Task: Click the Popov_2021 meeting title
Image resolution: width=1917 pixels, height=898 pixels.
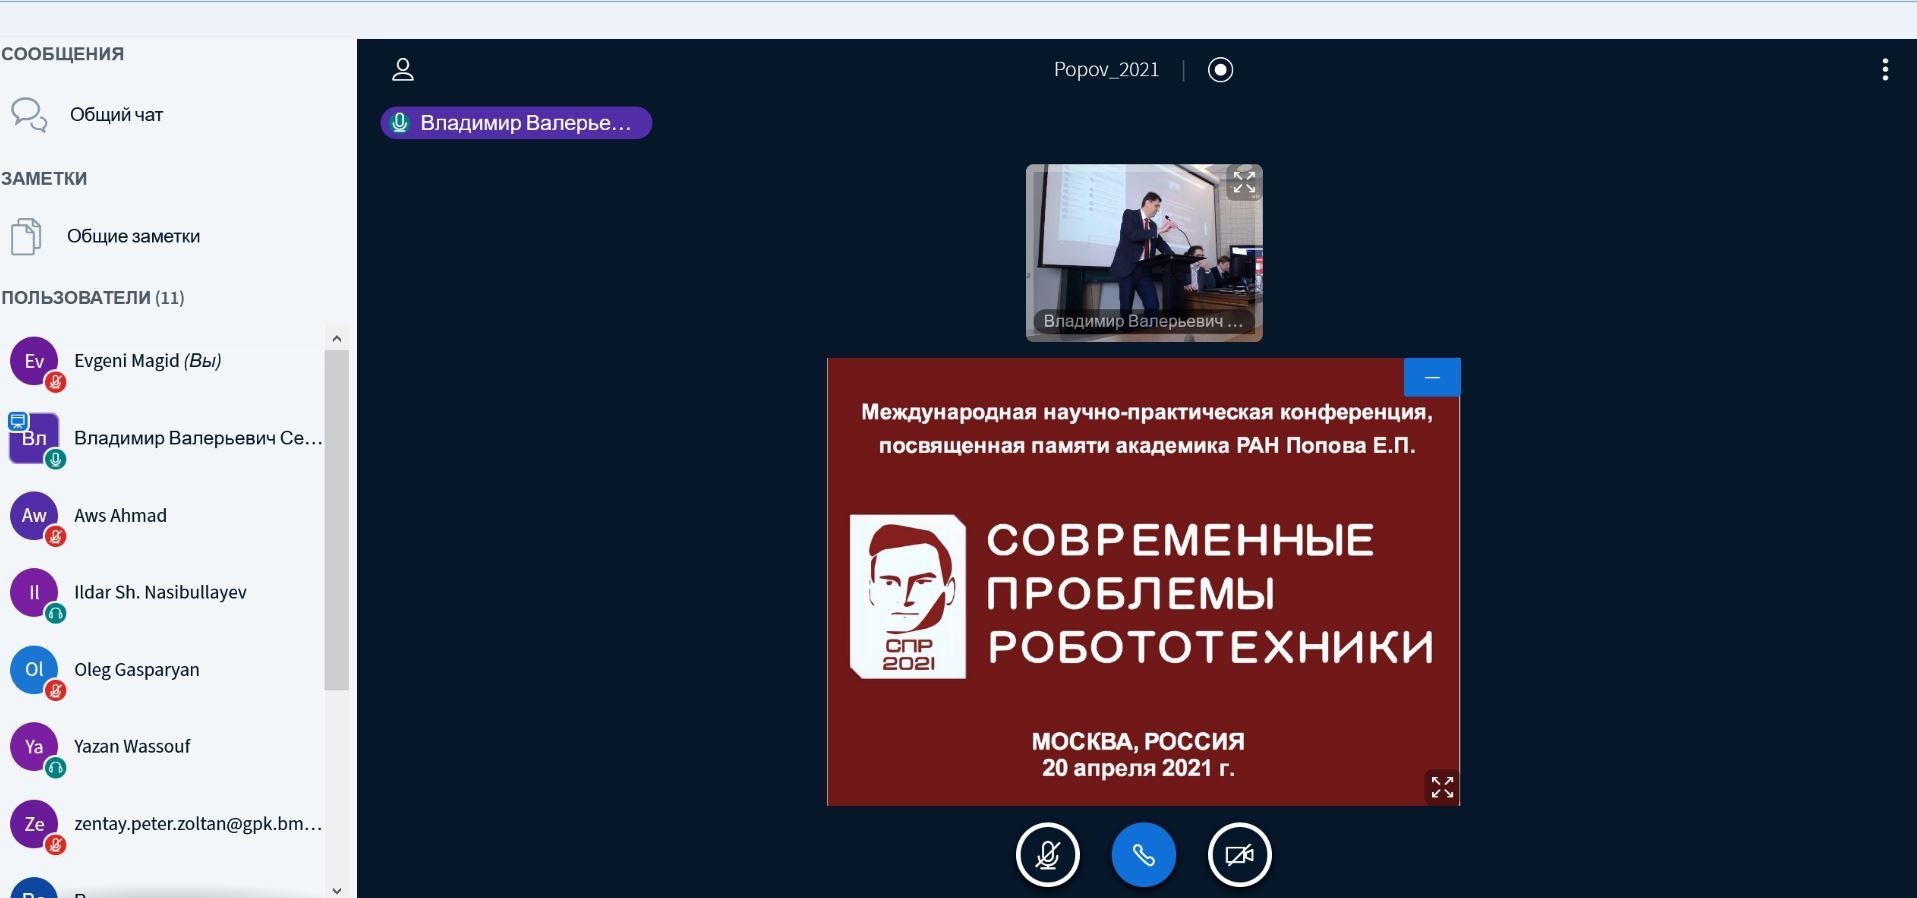Action: (x=1106, y=69)
